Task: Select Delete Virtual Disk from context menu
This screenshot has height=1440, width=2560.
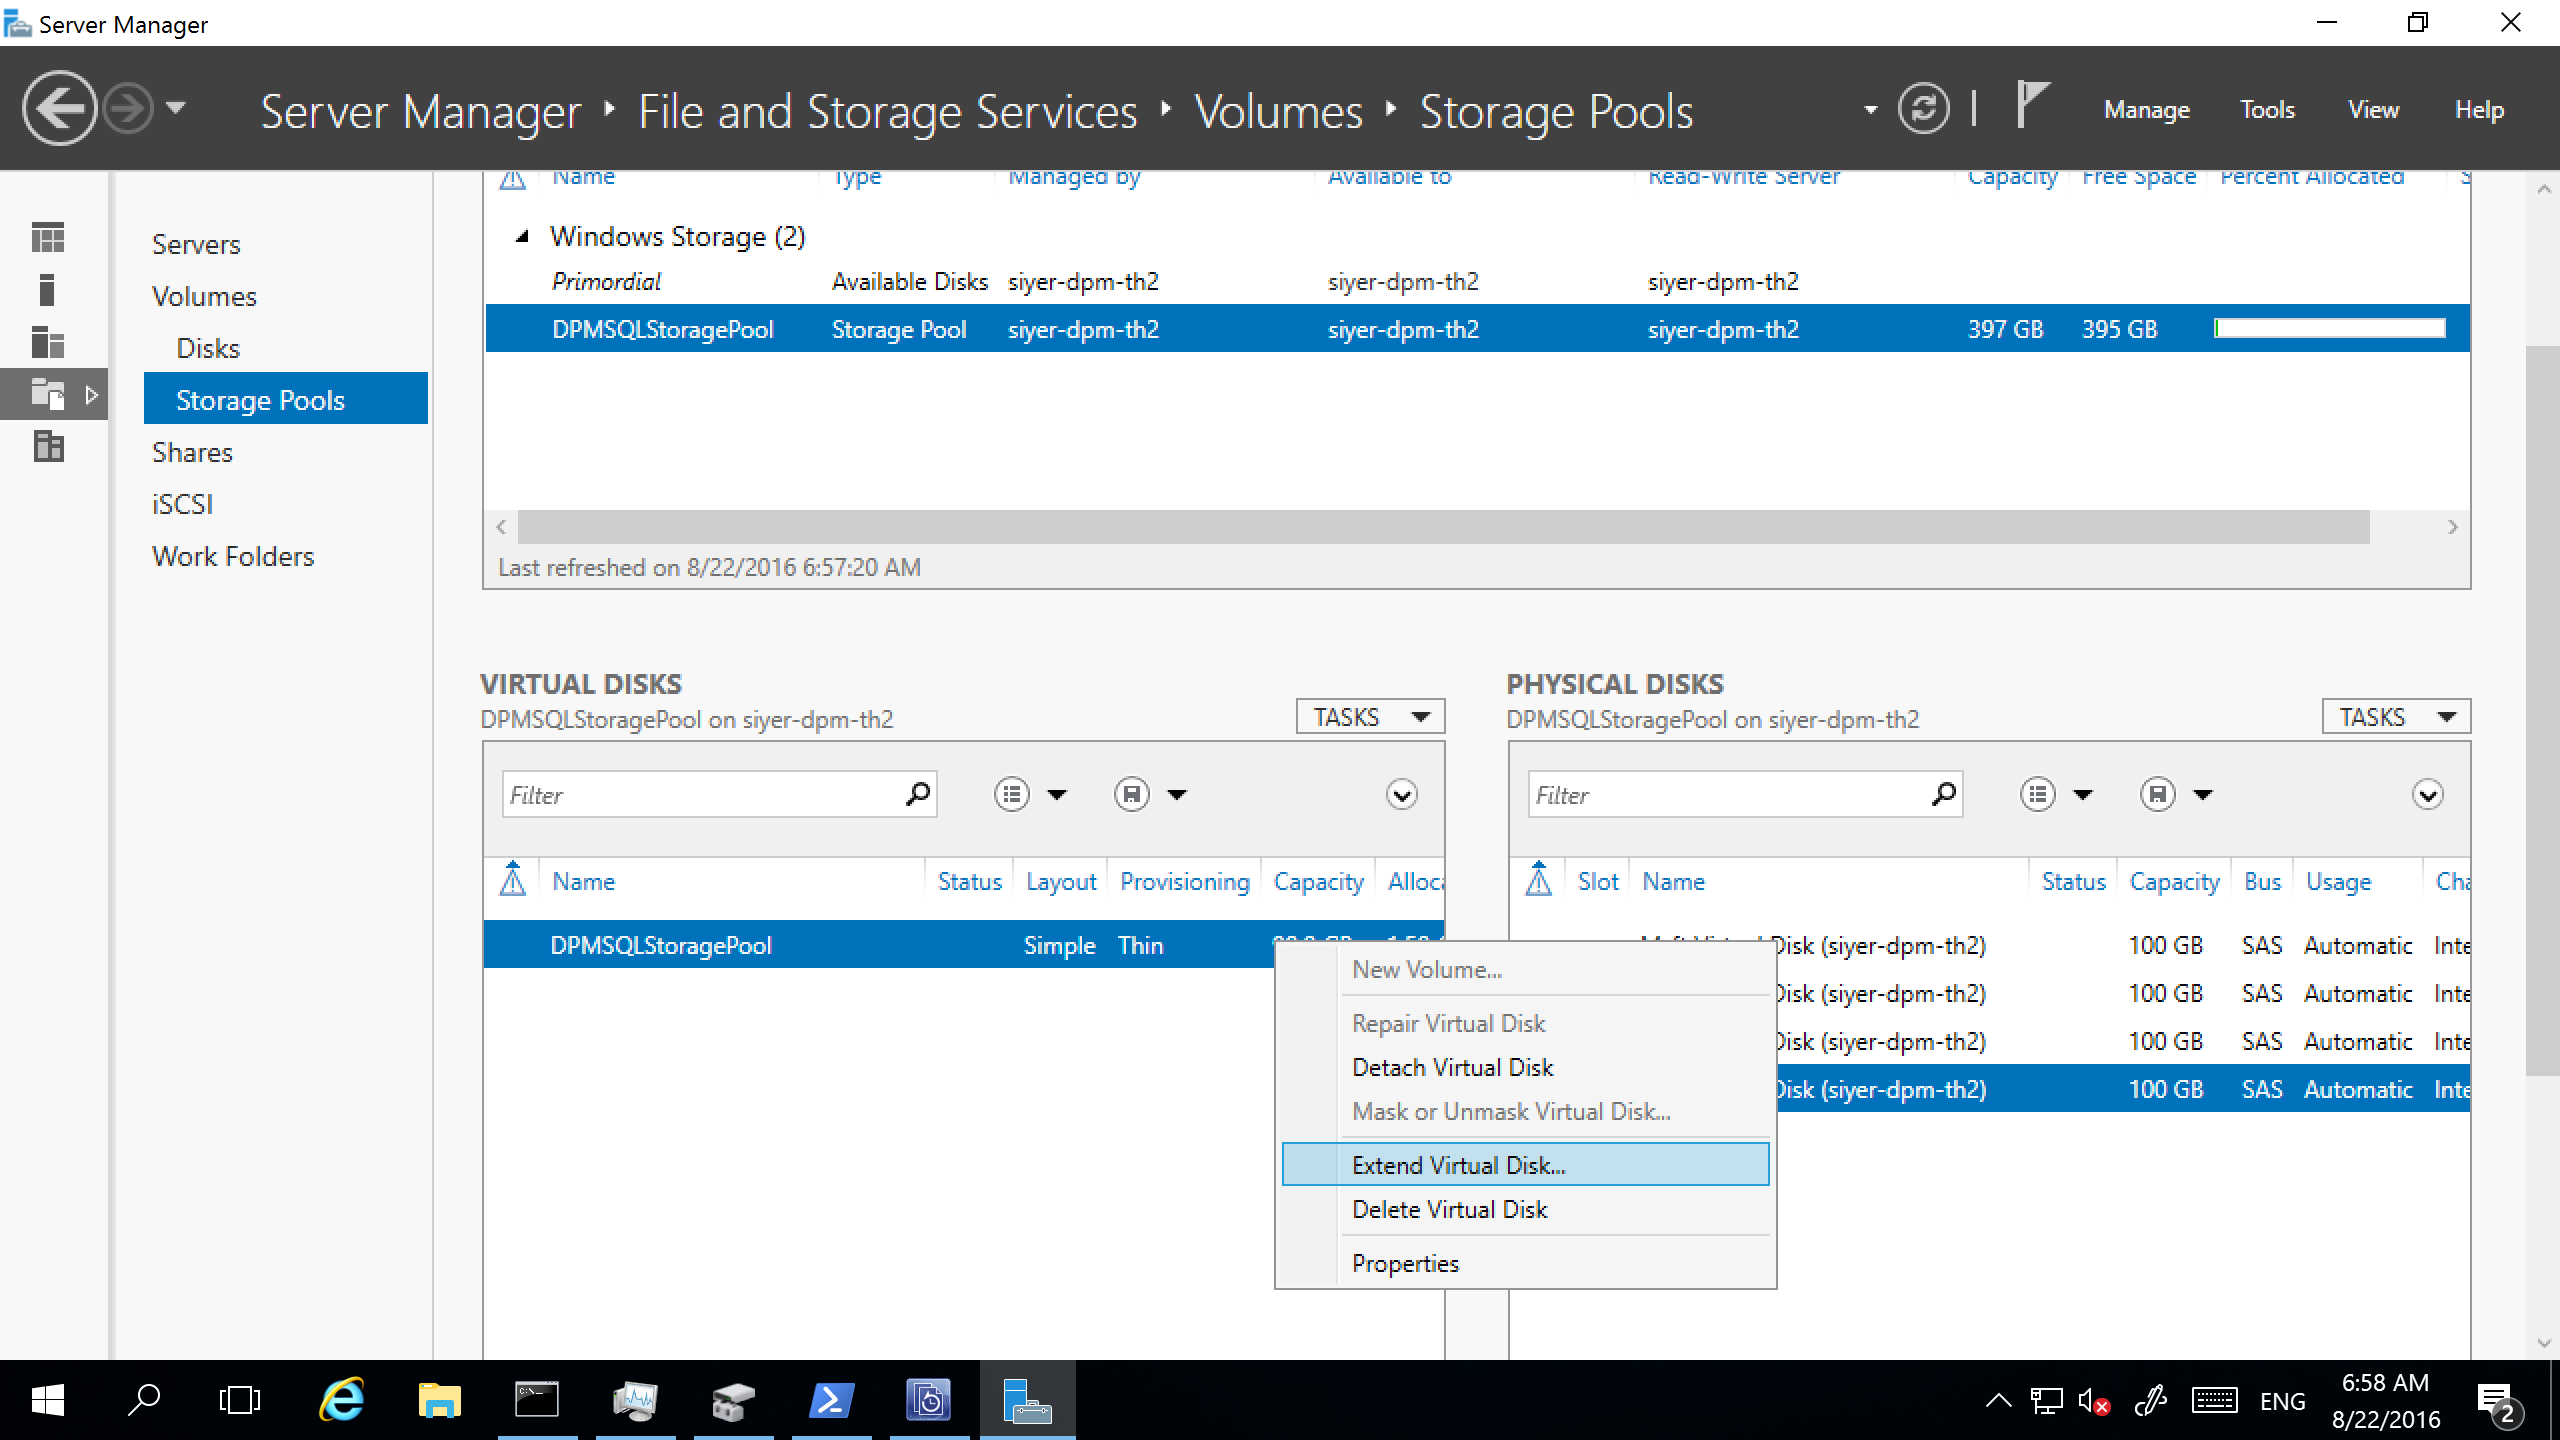Action: (x=1449, y=1210)
